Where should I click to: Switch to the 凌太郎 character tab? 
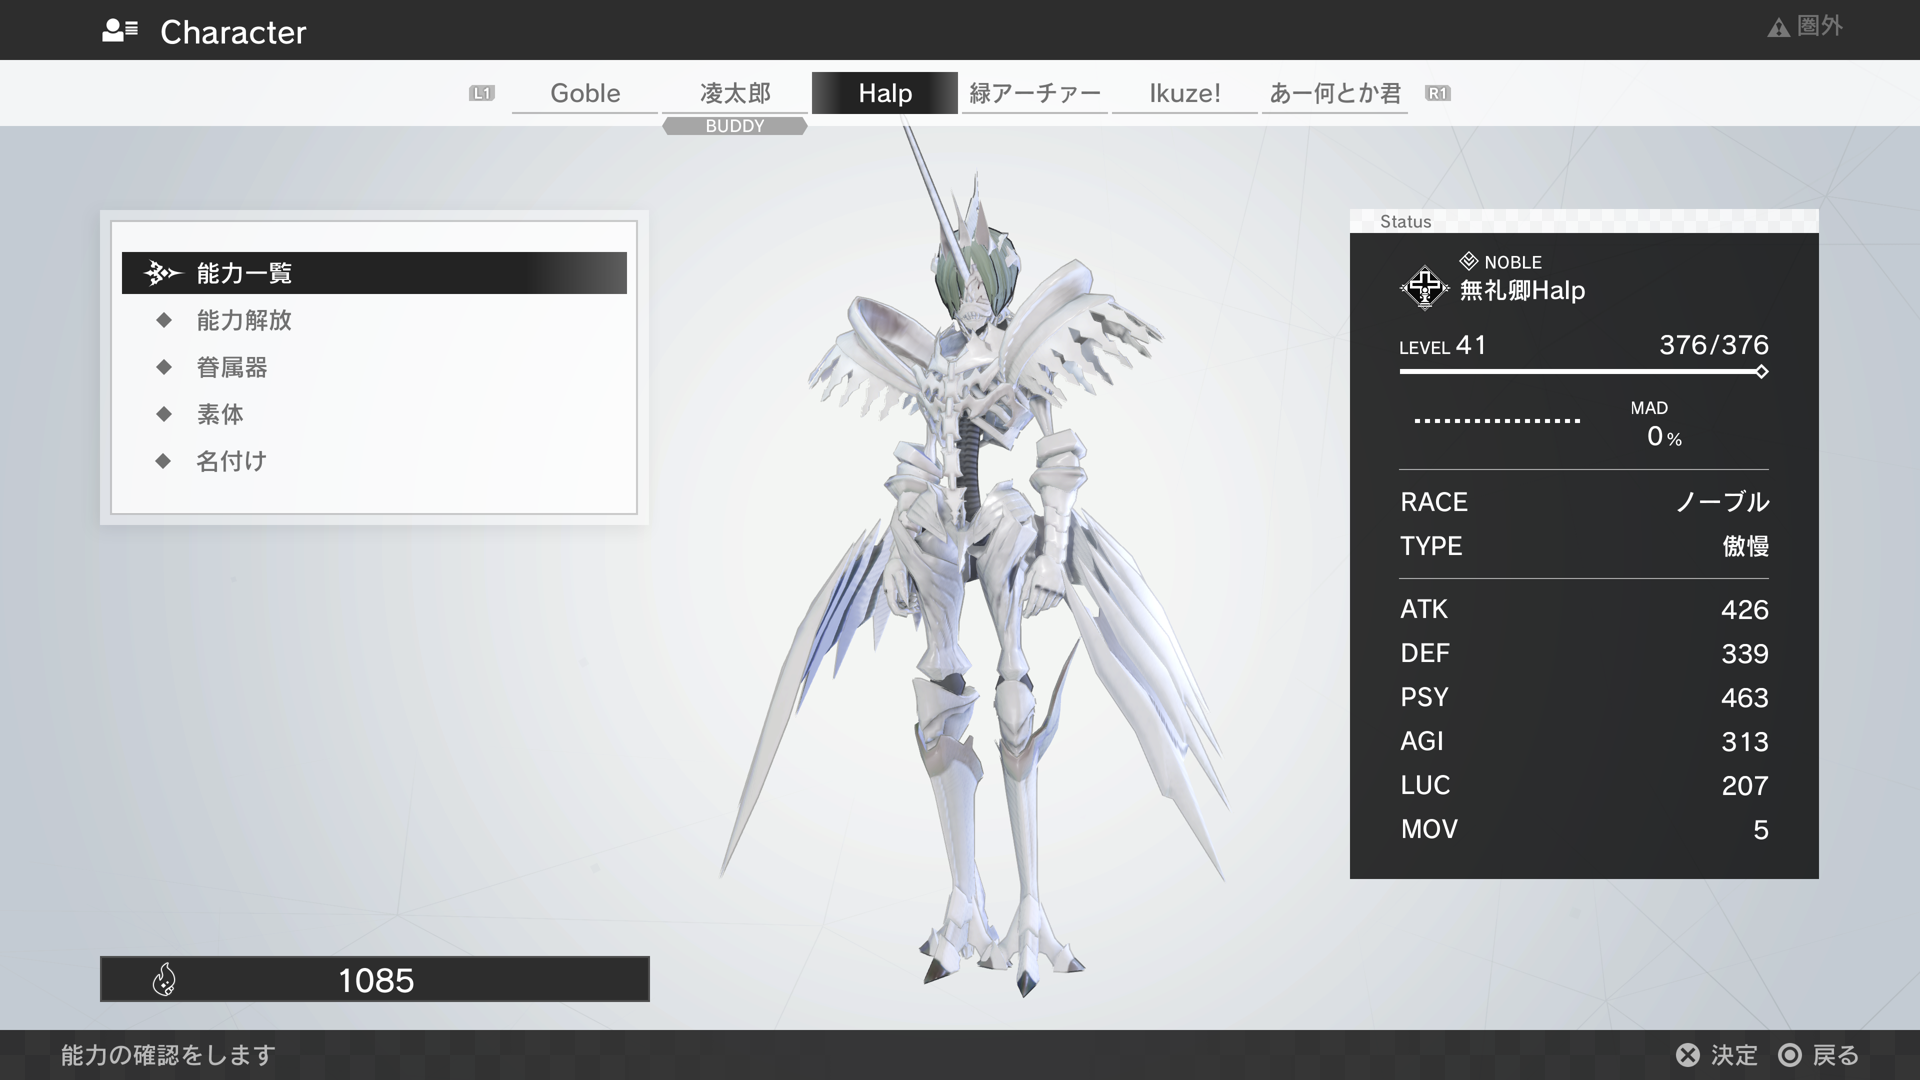[x=735, y=93]
